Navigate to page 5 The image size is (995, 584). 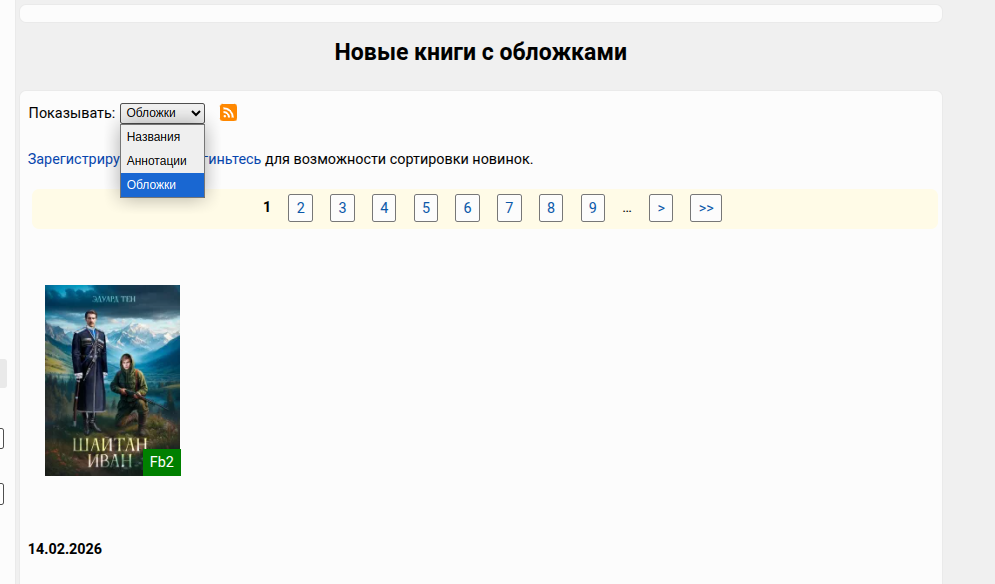coord(426,208)
